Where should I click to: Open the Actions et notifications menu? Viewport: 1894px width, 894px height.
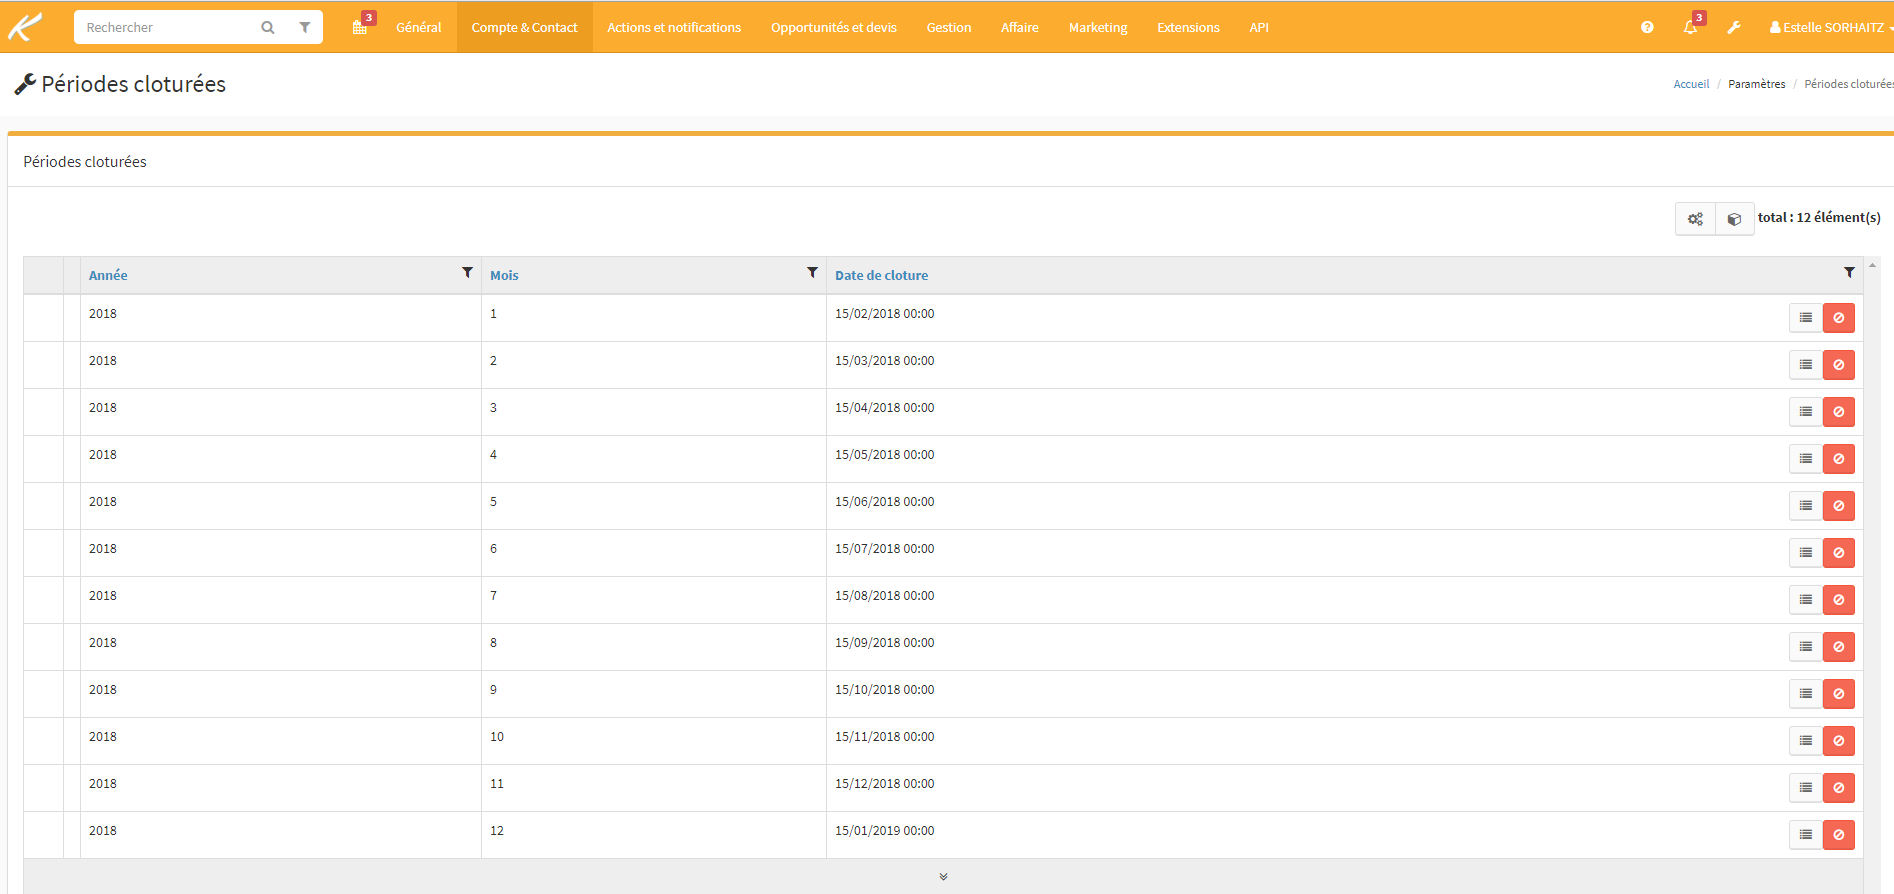tap(674, 27)
